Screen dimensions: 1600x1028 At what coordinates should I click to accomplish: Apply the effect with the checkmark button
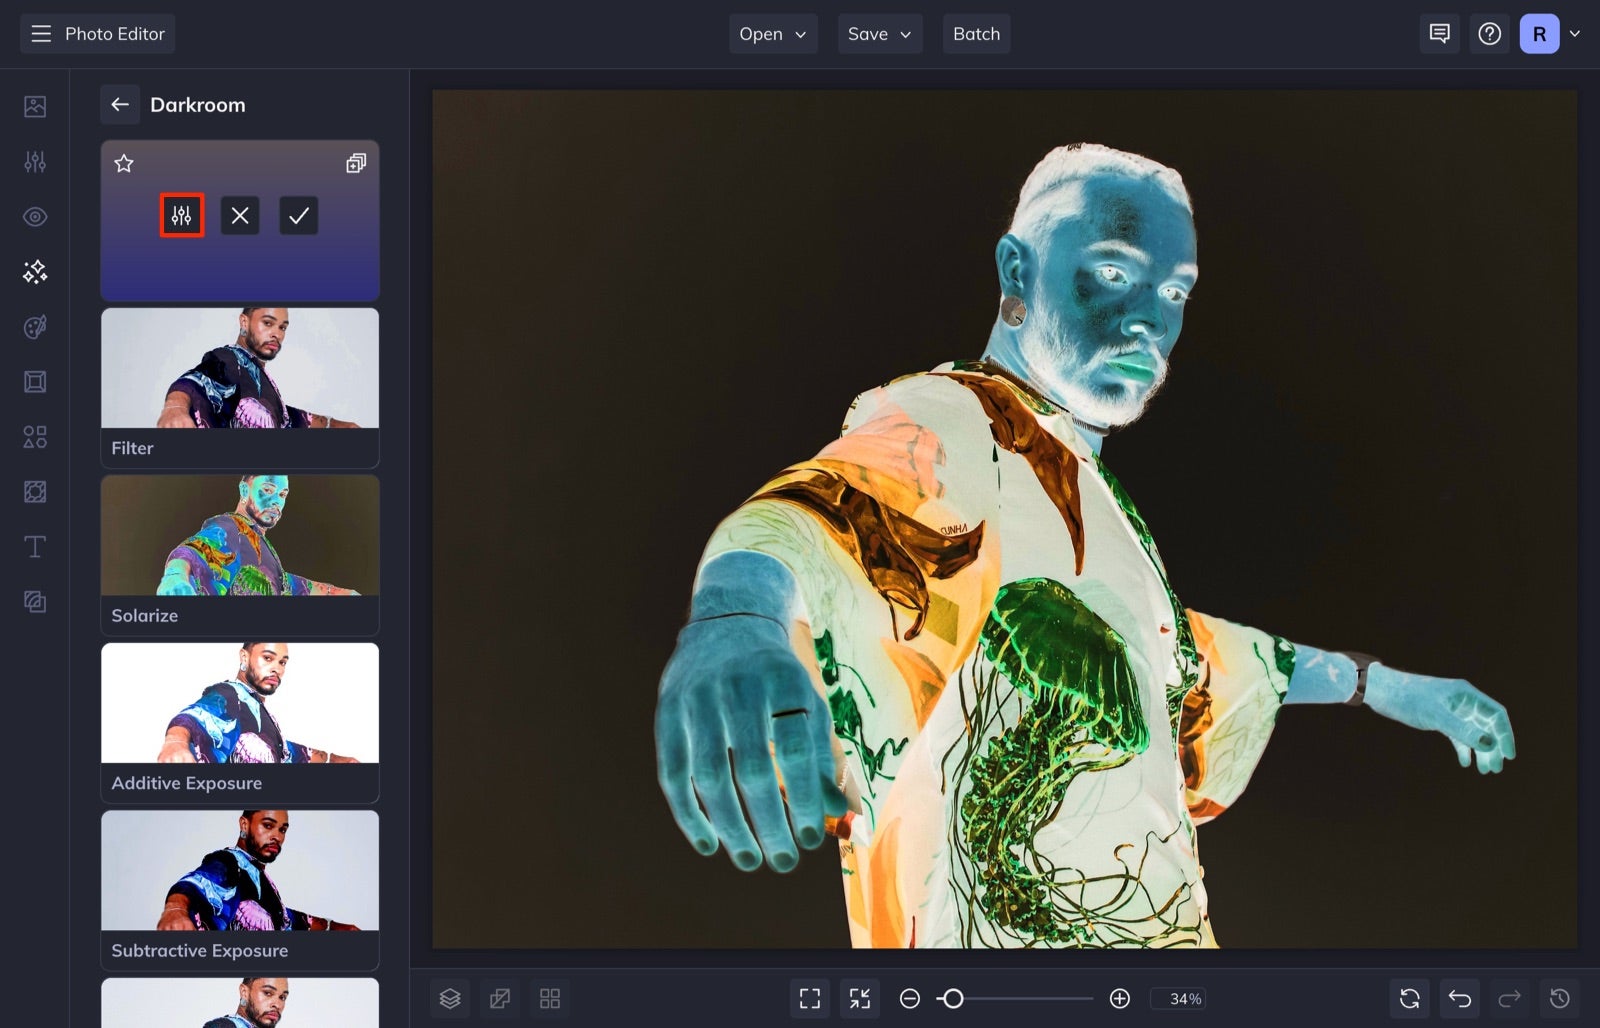pos(298,214)
